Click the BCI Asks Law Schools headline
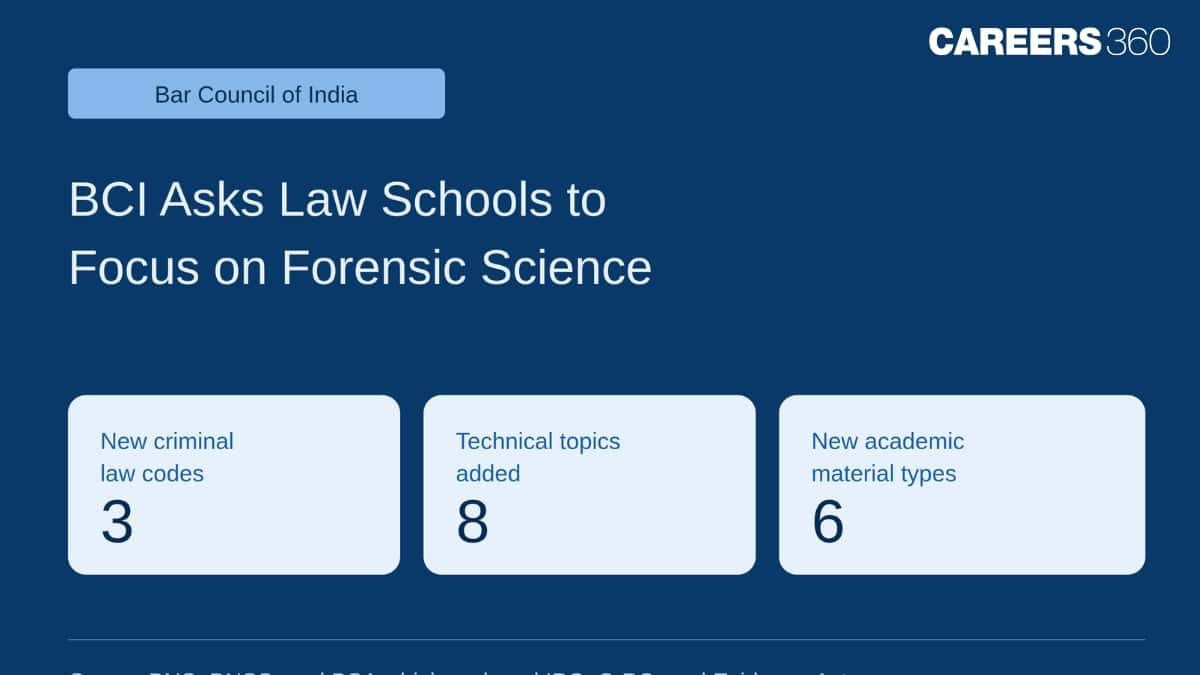 click(x=360, y=233)
